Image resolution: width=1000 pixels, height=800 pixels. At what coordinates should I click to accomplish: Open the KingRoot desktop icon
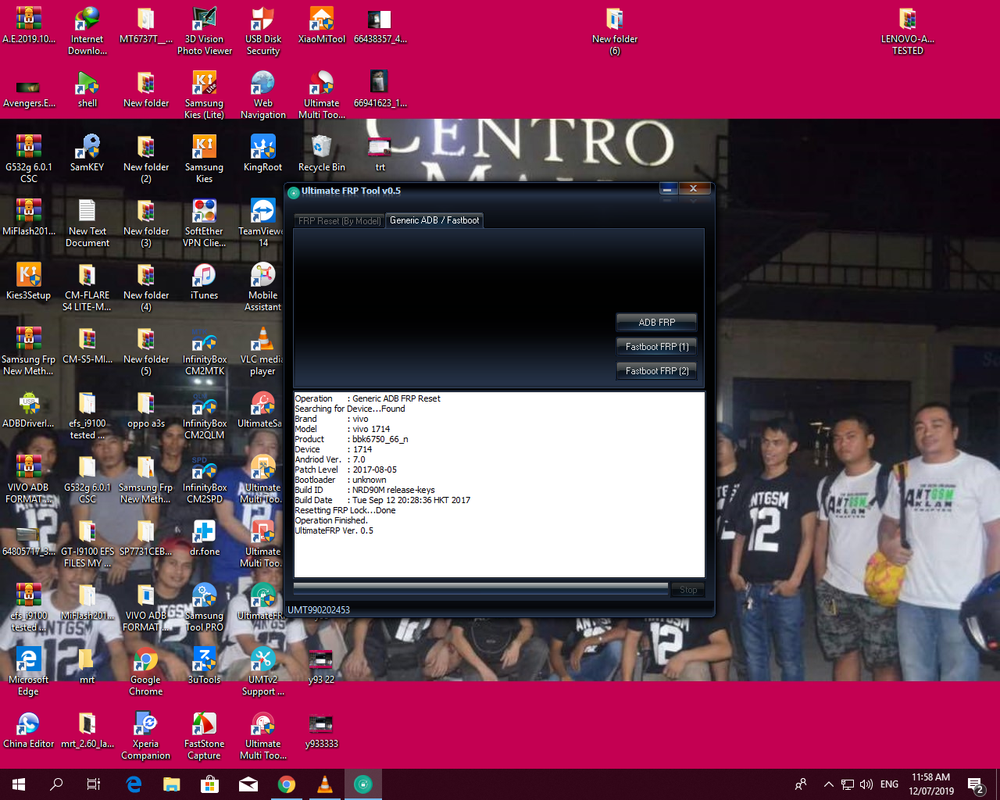pos(263,153)
